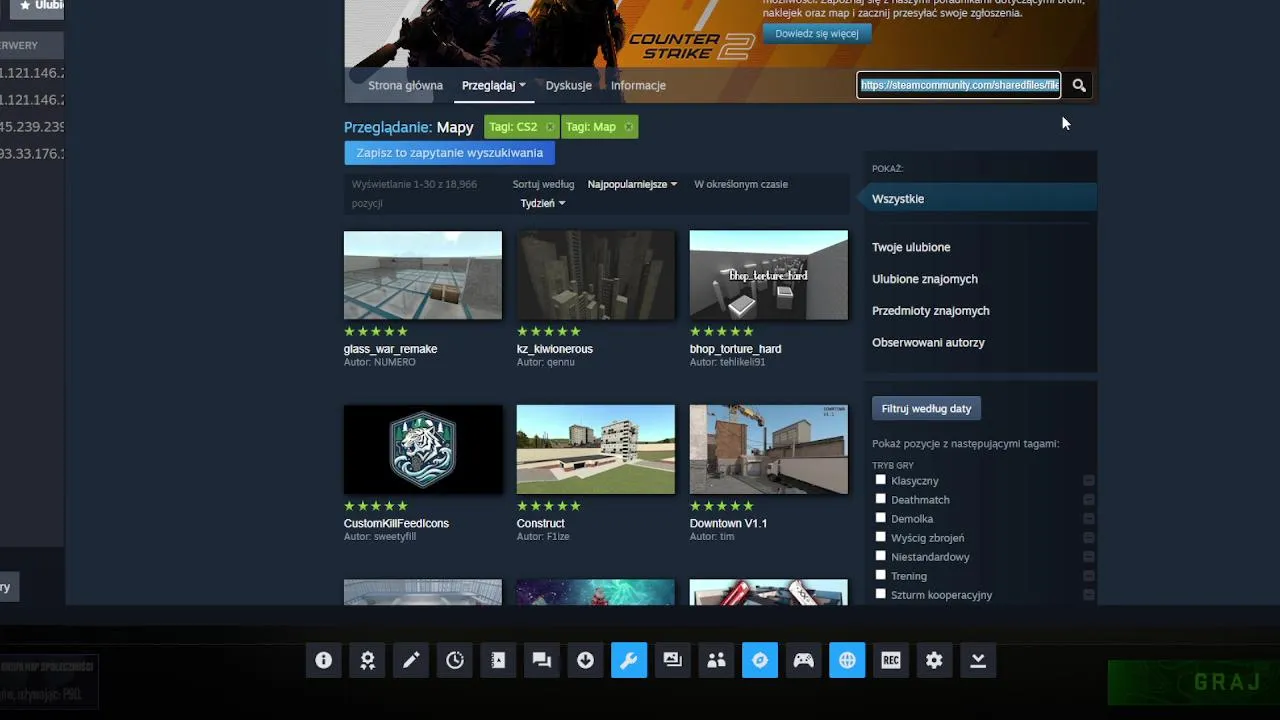Open the Informacje tab
1280x720 pixels.
point(638,85)
